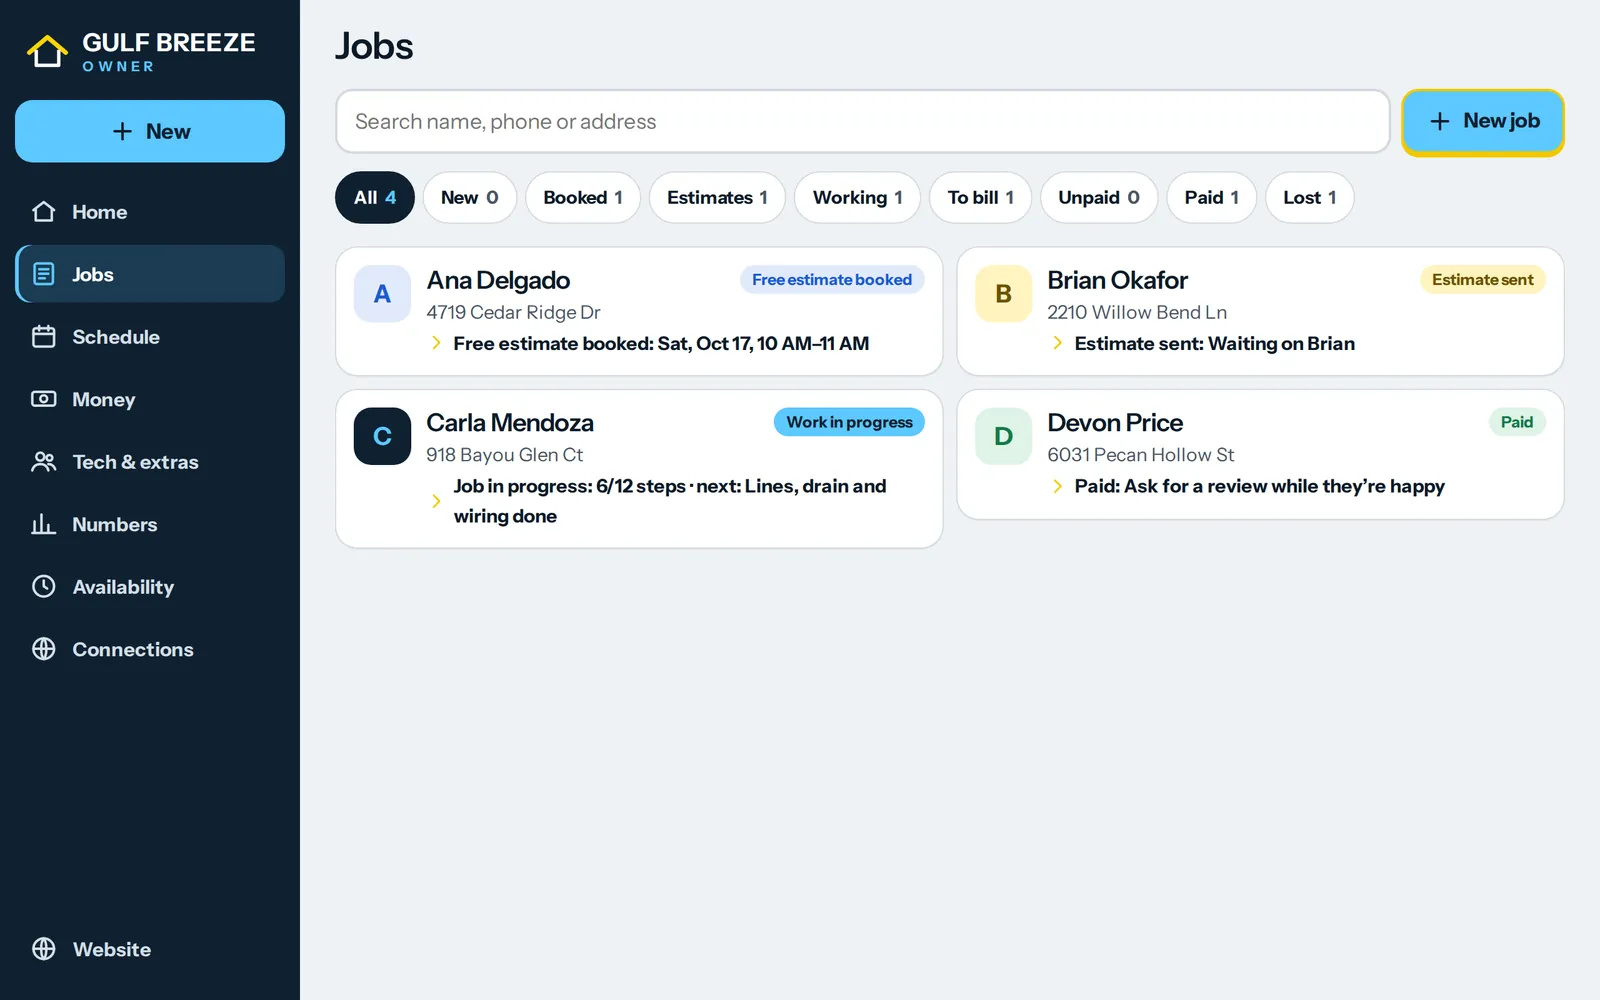Image resolution: width=1600 pixels, height=1000 pixels.
Task: Click the Numbers bar chart icon
Action: (44, 524)
